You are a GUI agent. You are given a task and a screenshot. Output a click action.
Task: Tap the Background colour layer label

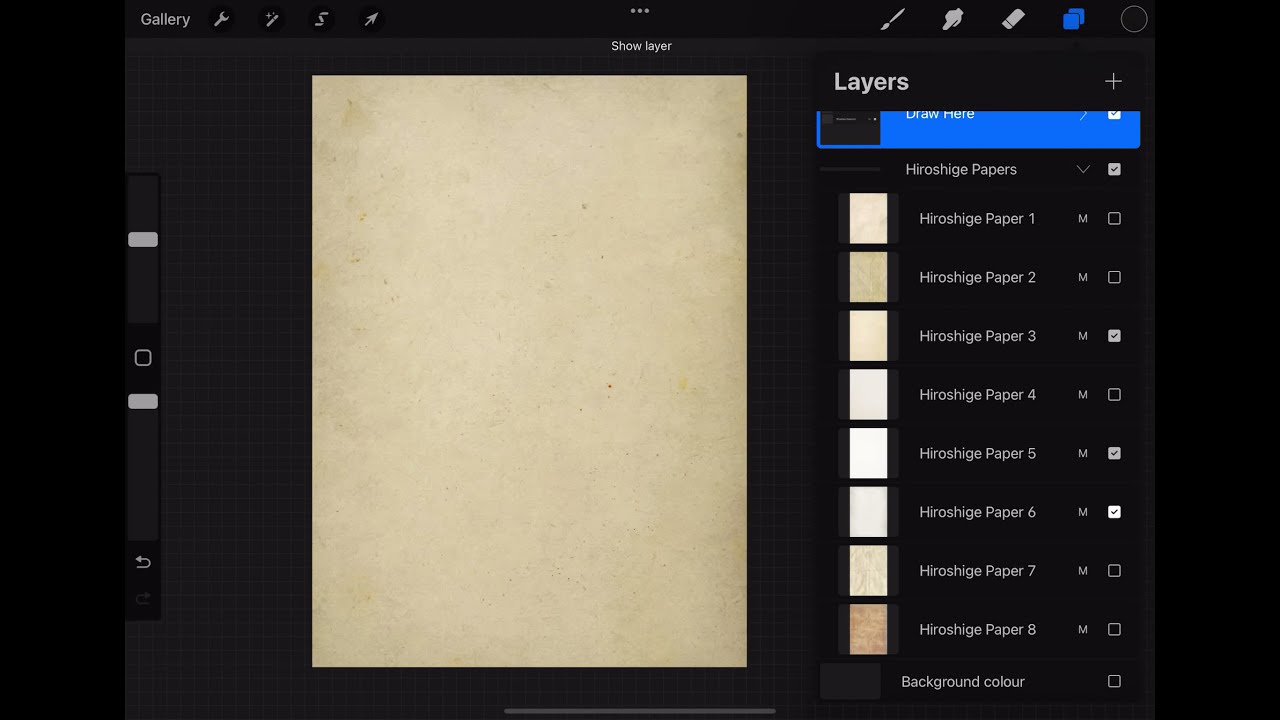[x=963, y=682]
